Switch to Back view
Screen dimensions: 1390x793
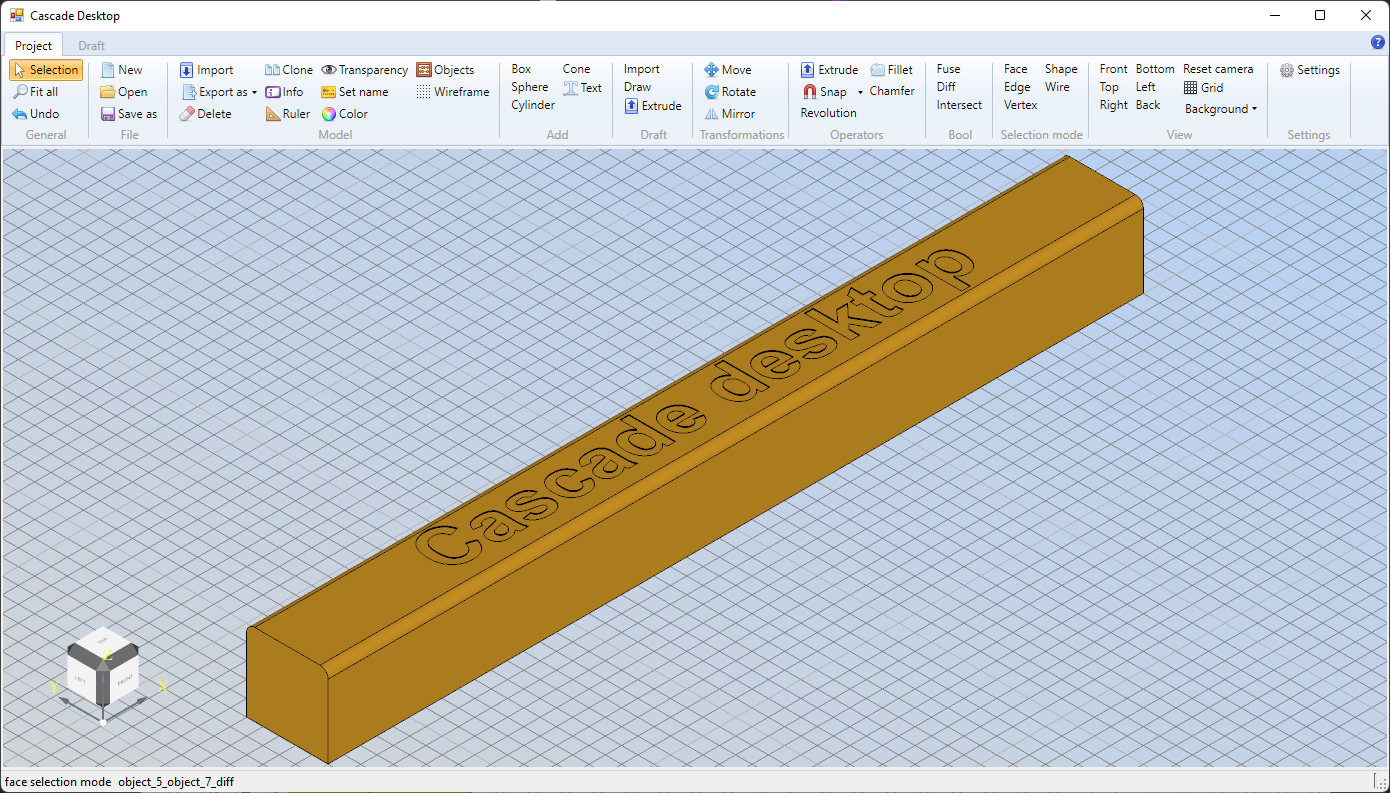coord(1148,105)
